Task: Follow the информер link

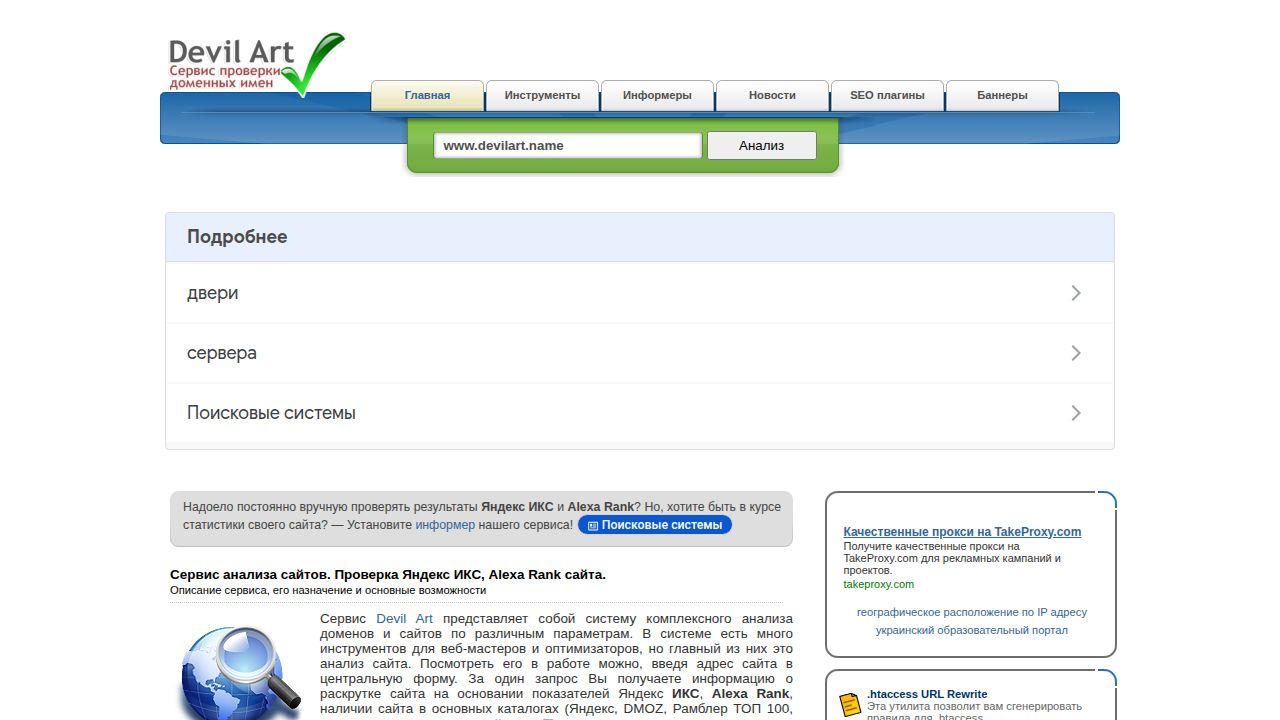Action: (x=445, y=524)
